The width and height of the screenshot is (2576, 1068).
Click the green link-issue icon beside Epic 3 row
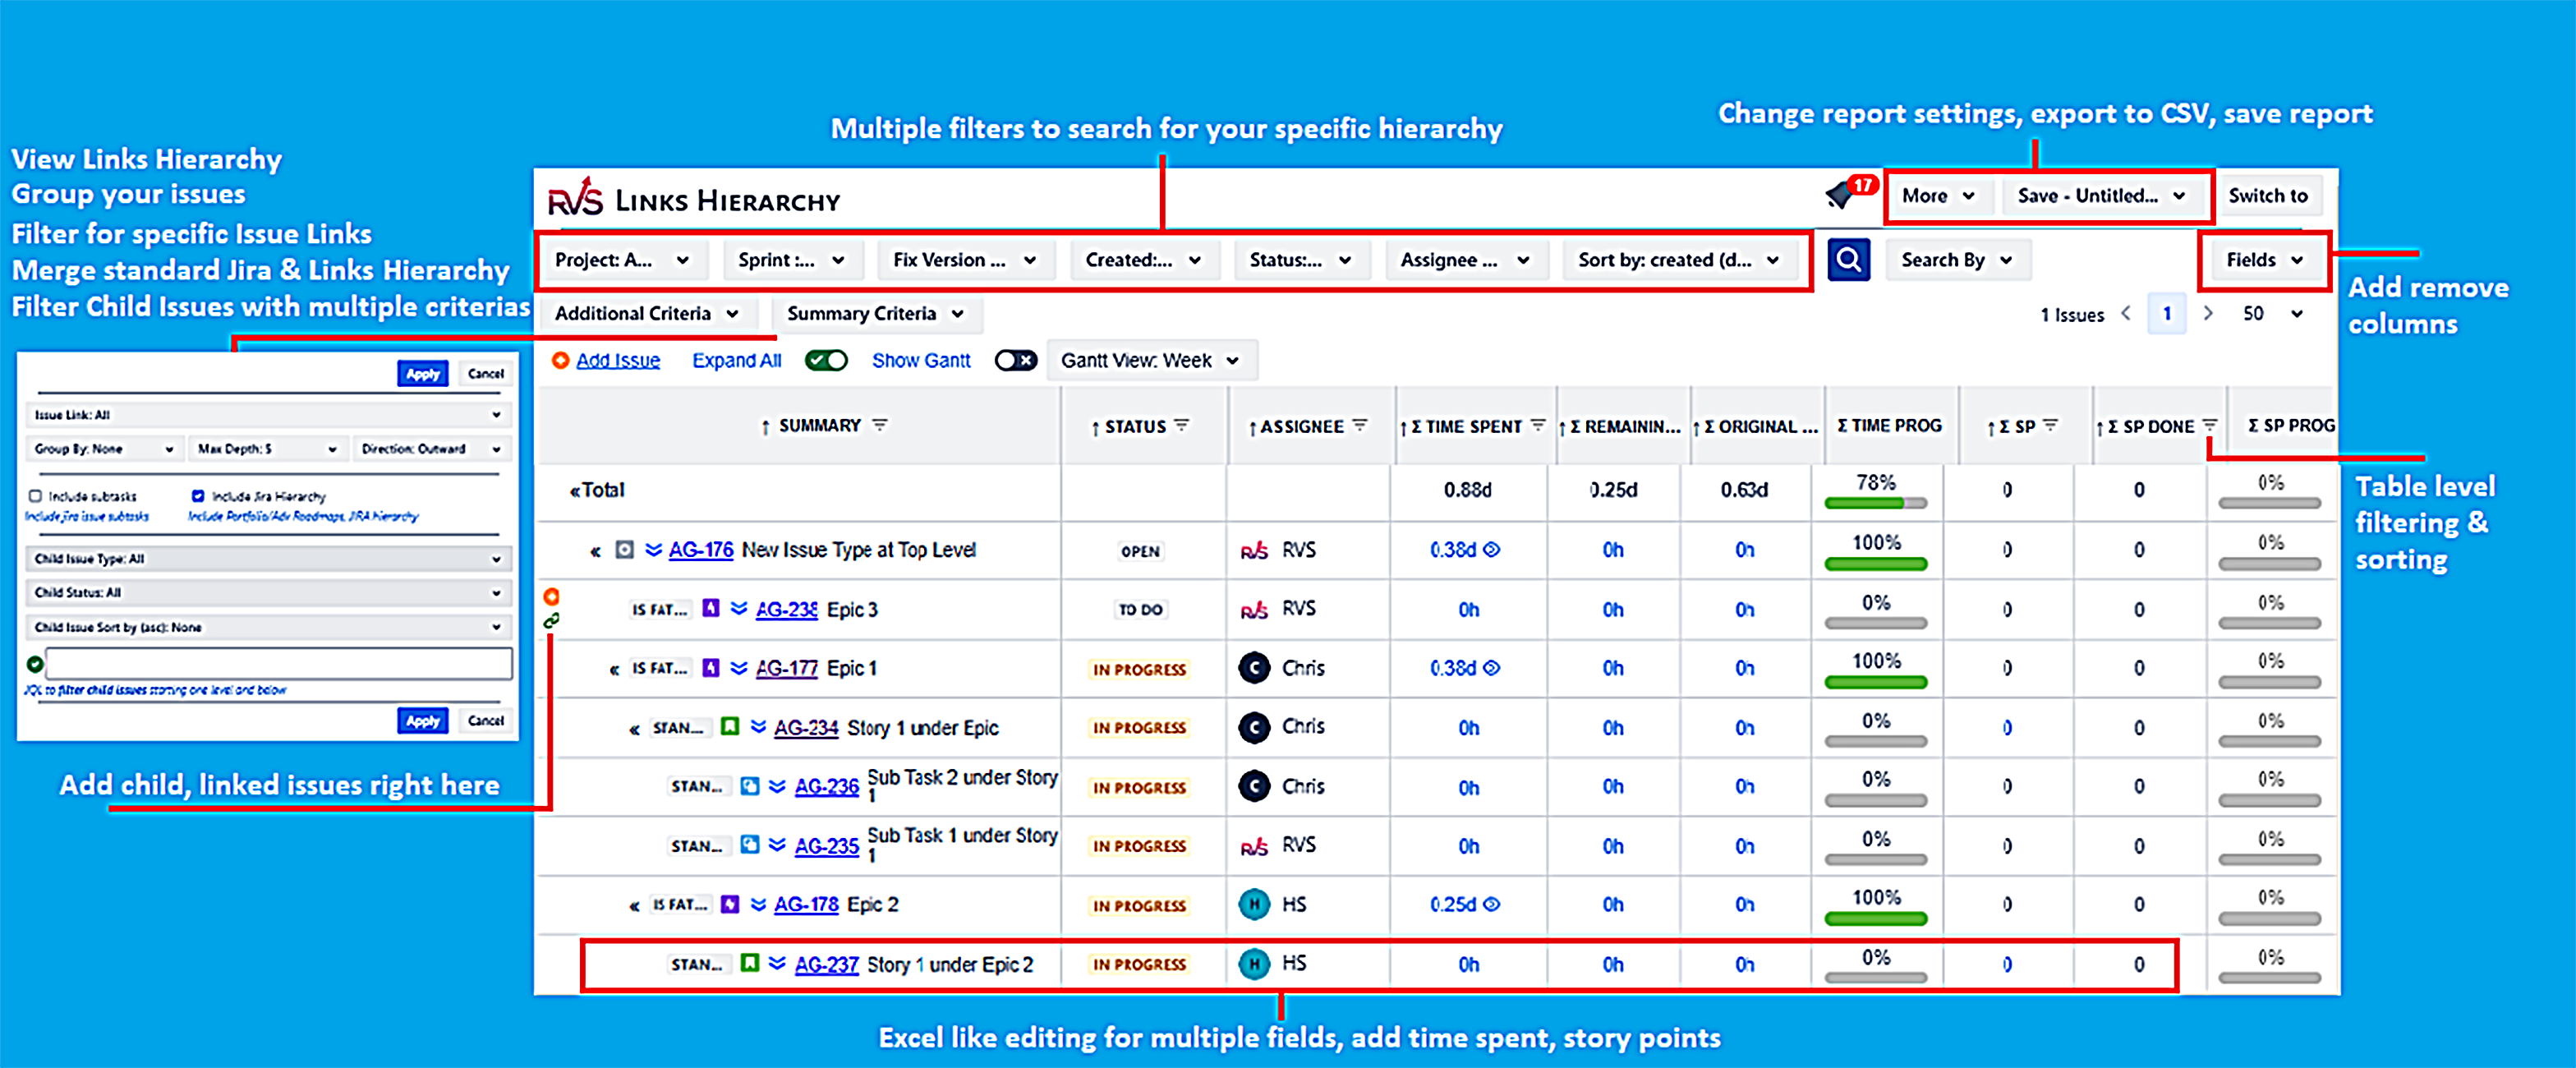551,621
